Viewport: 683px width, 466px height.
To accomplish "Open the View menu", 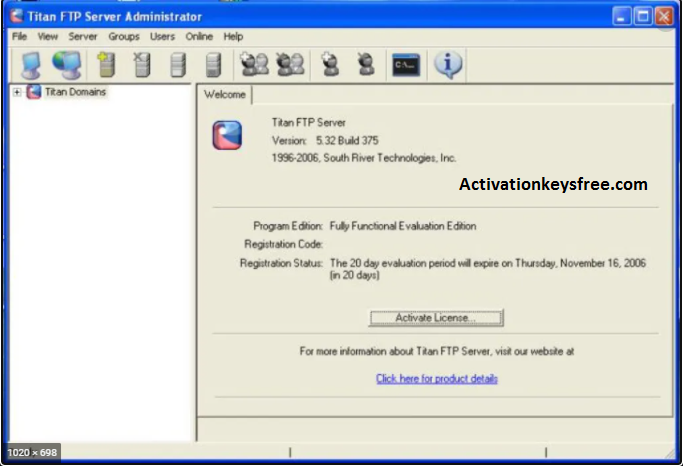I will (x=47, y=37).
